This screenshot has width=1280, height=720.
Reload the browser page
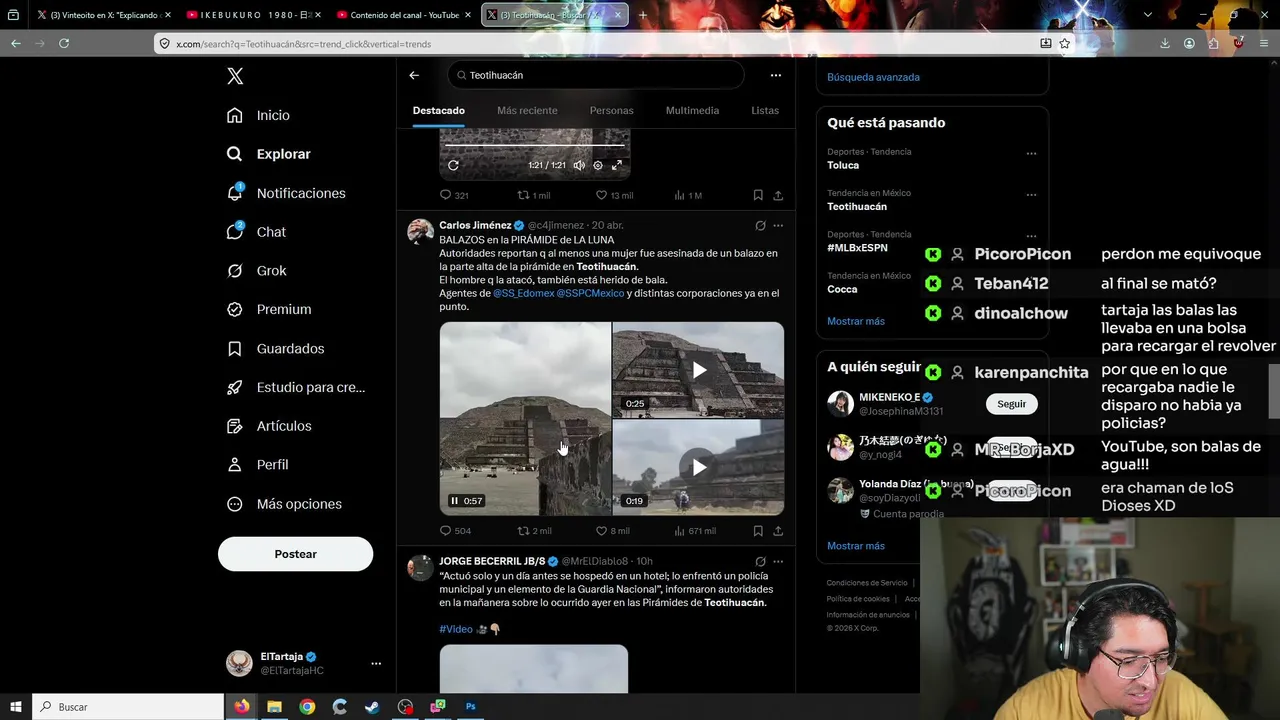[64, 43]
